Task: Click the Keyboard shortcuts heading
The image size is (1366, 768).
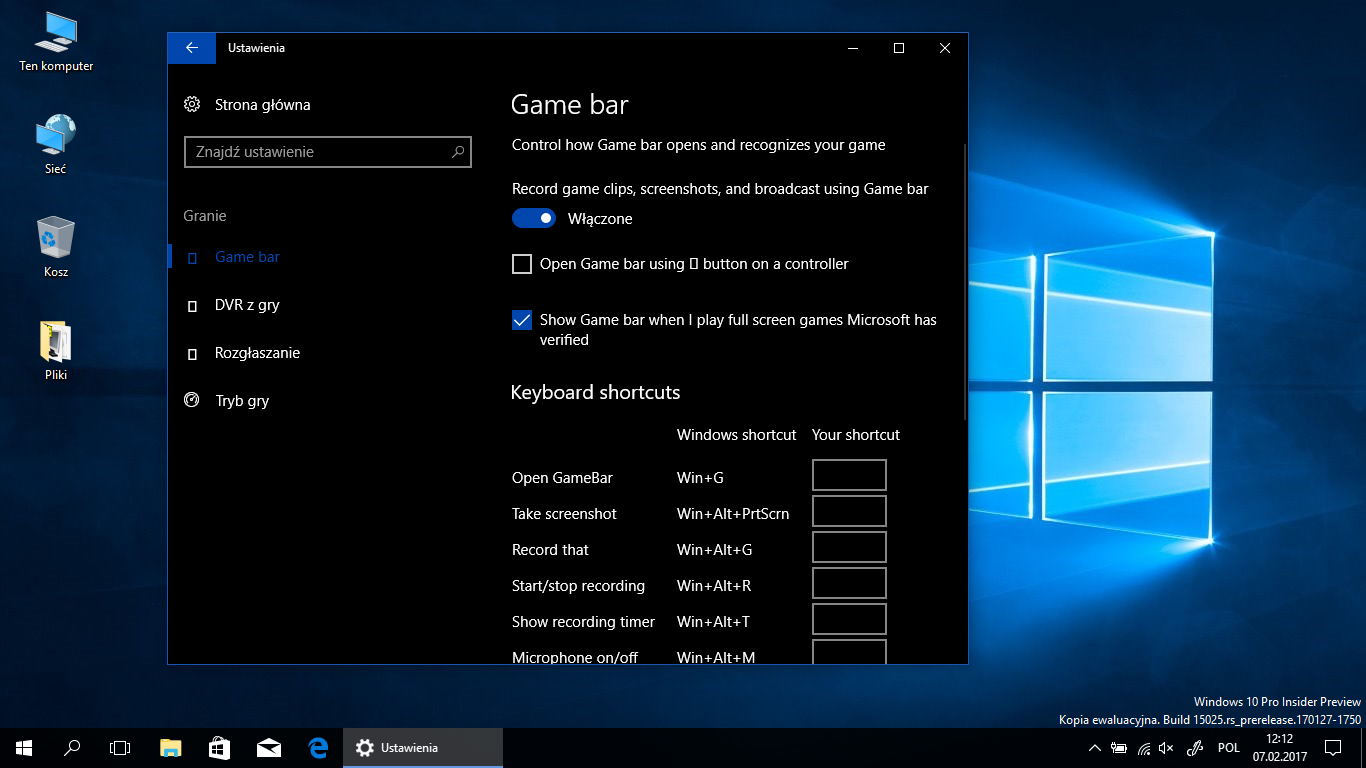Action: [596, 392]
